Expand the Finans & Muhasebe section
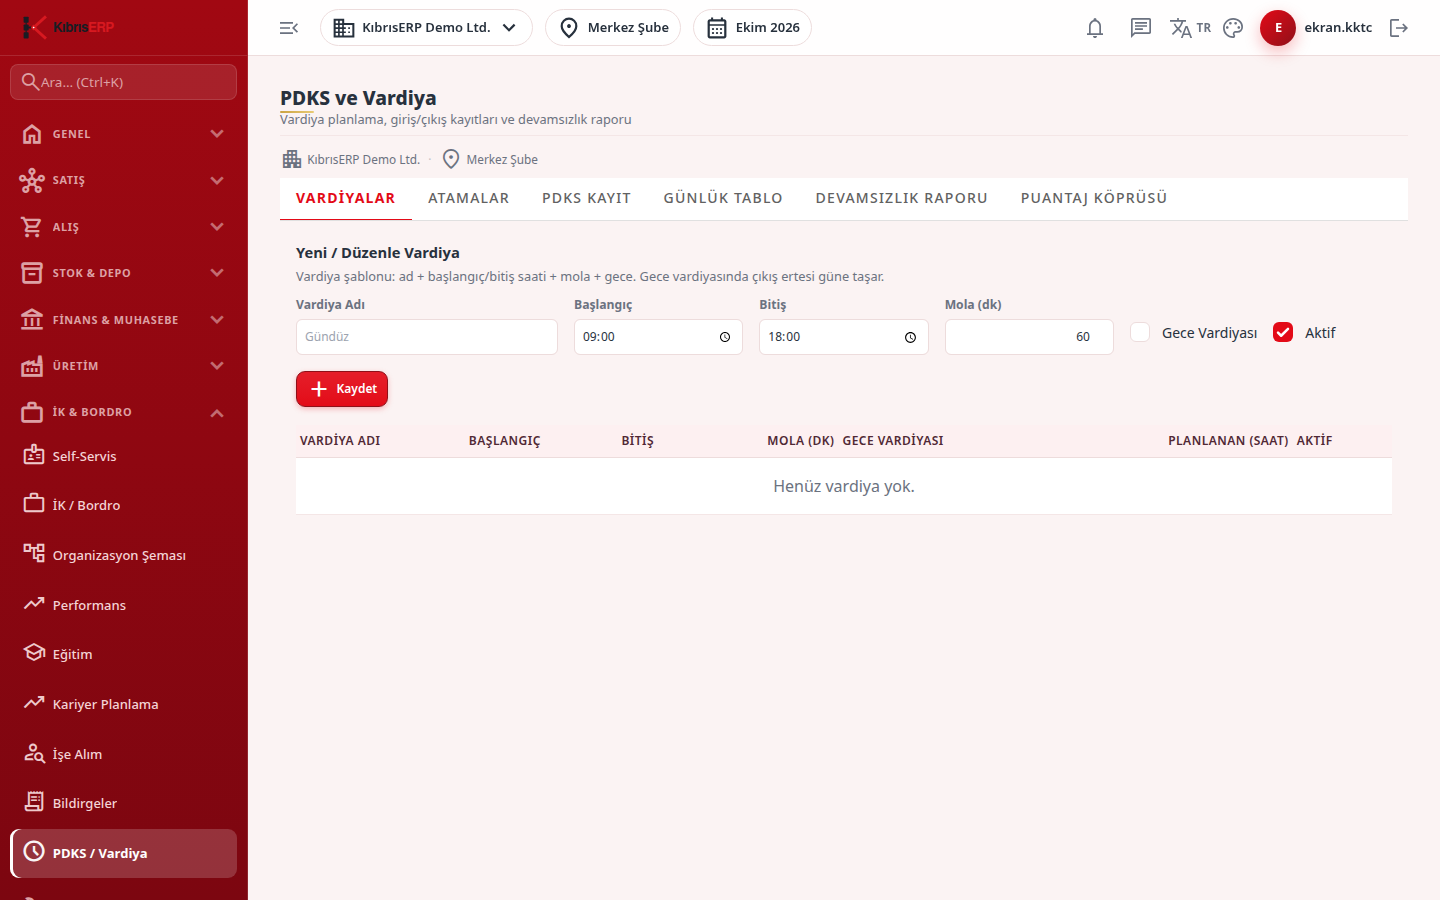 (124, 320)
